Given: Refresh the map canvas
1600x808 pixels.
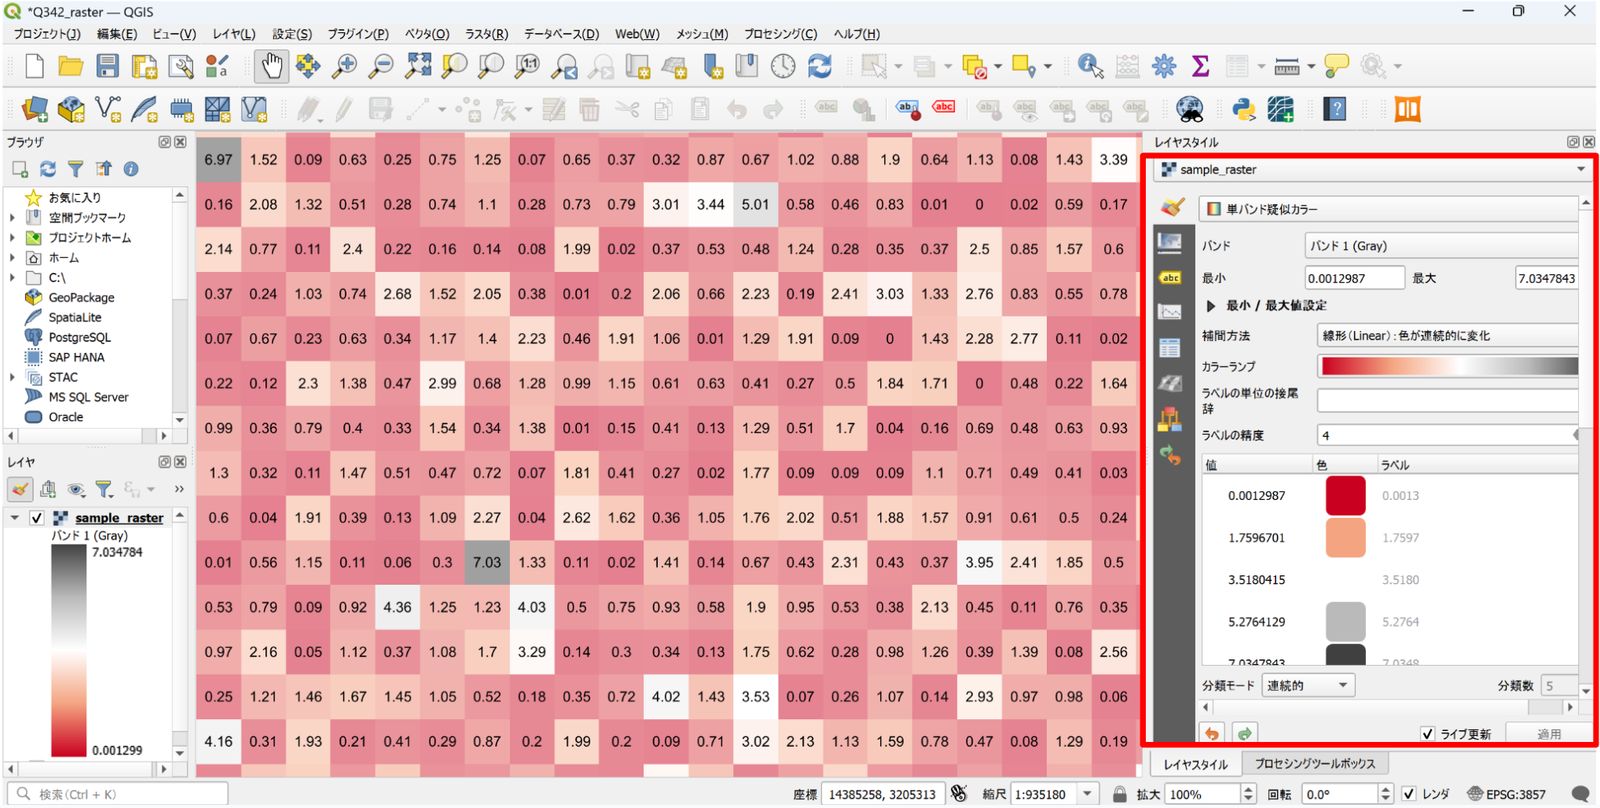Looking at the screenshot, I should tap(820, 67).
